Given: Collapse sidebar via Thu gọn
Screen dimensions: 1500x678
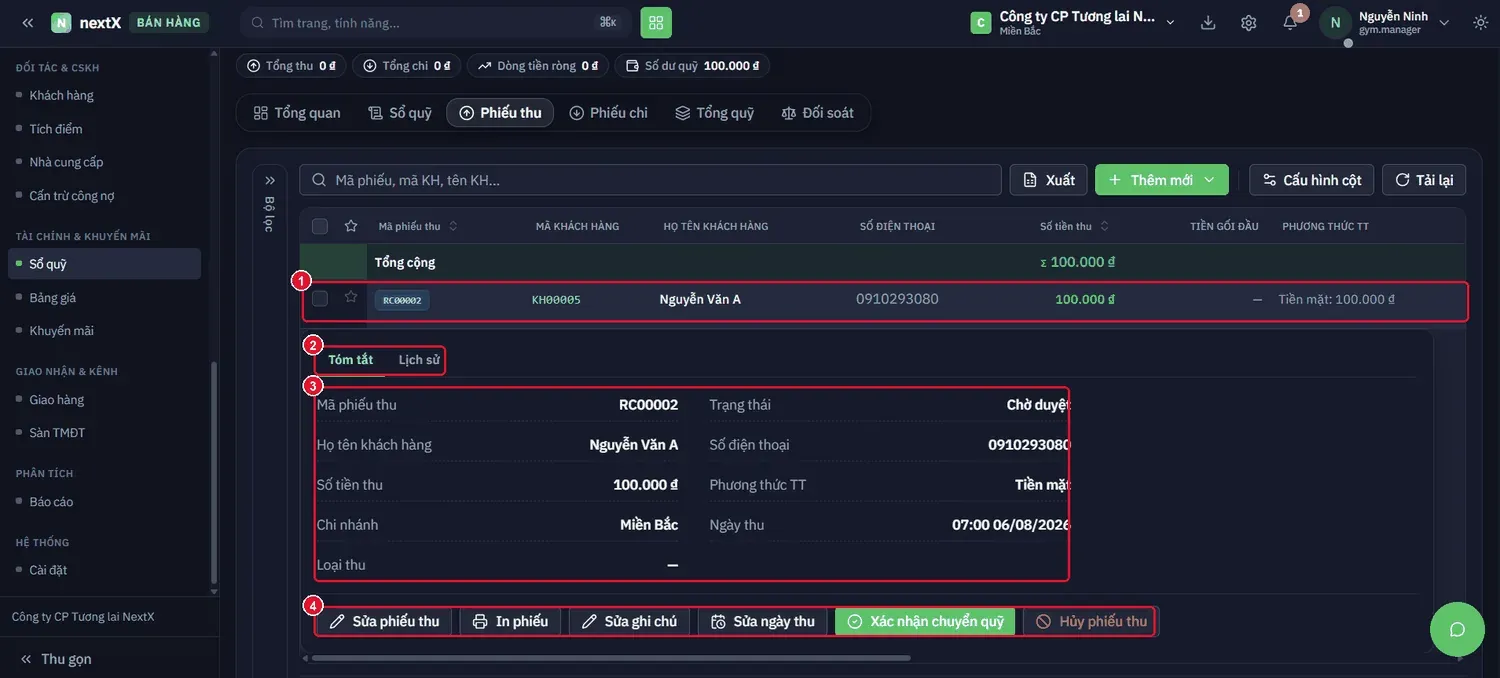Looking at the screenshot, I should (x=56, y=659).
